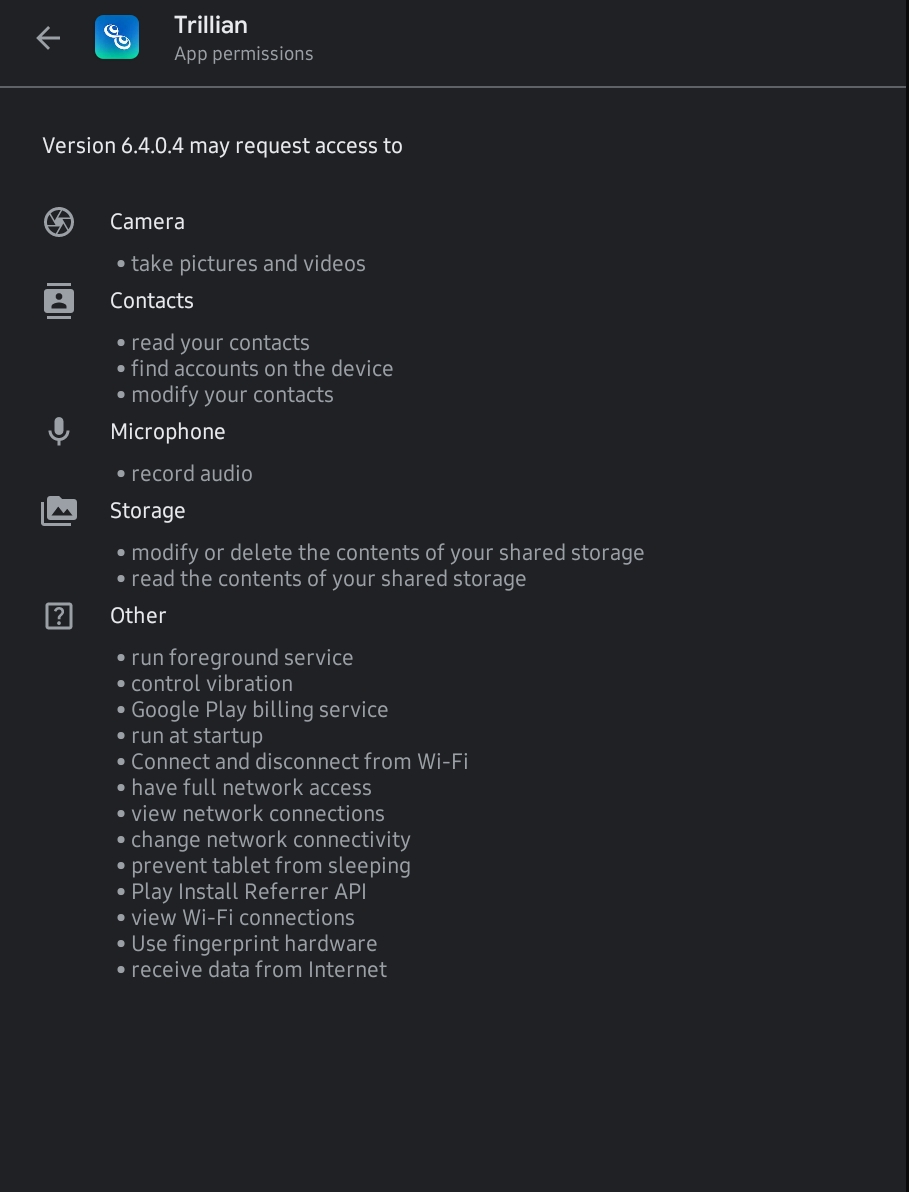This screenshot has width=909, height=1192.
Task: Select the Microphone permission icon
Action: (x=59, y=432)
